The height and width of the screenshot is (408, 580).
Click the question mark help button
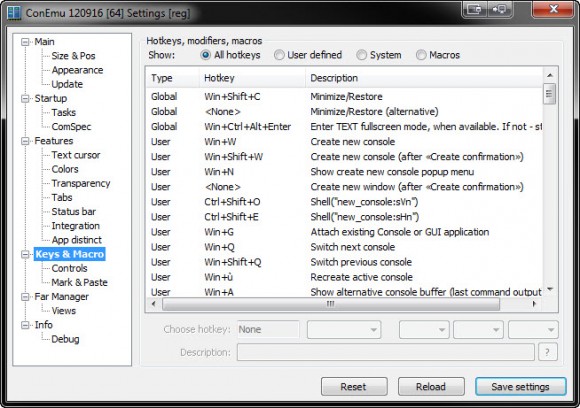tap(547, 352)
